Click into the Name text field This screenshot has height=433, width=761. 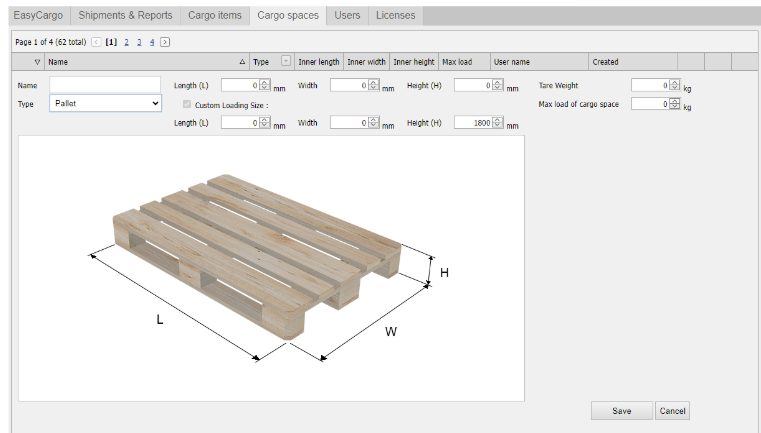[x=105, y=85]
